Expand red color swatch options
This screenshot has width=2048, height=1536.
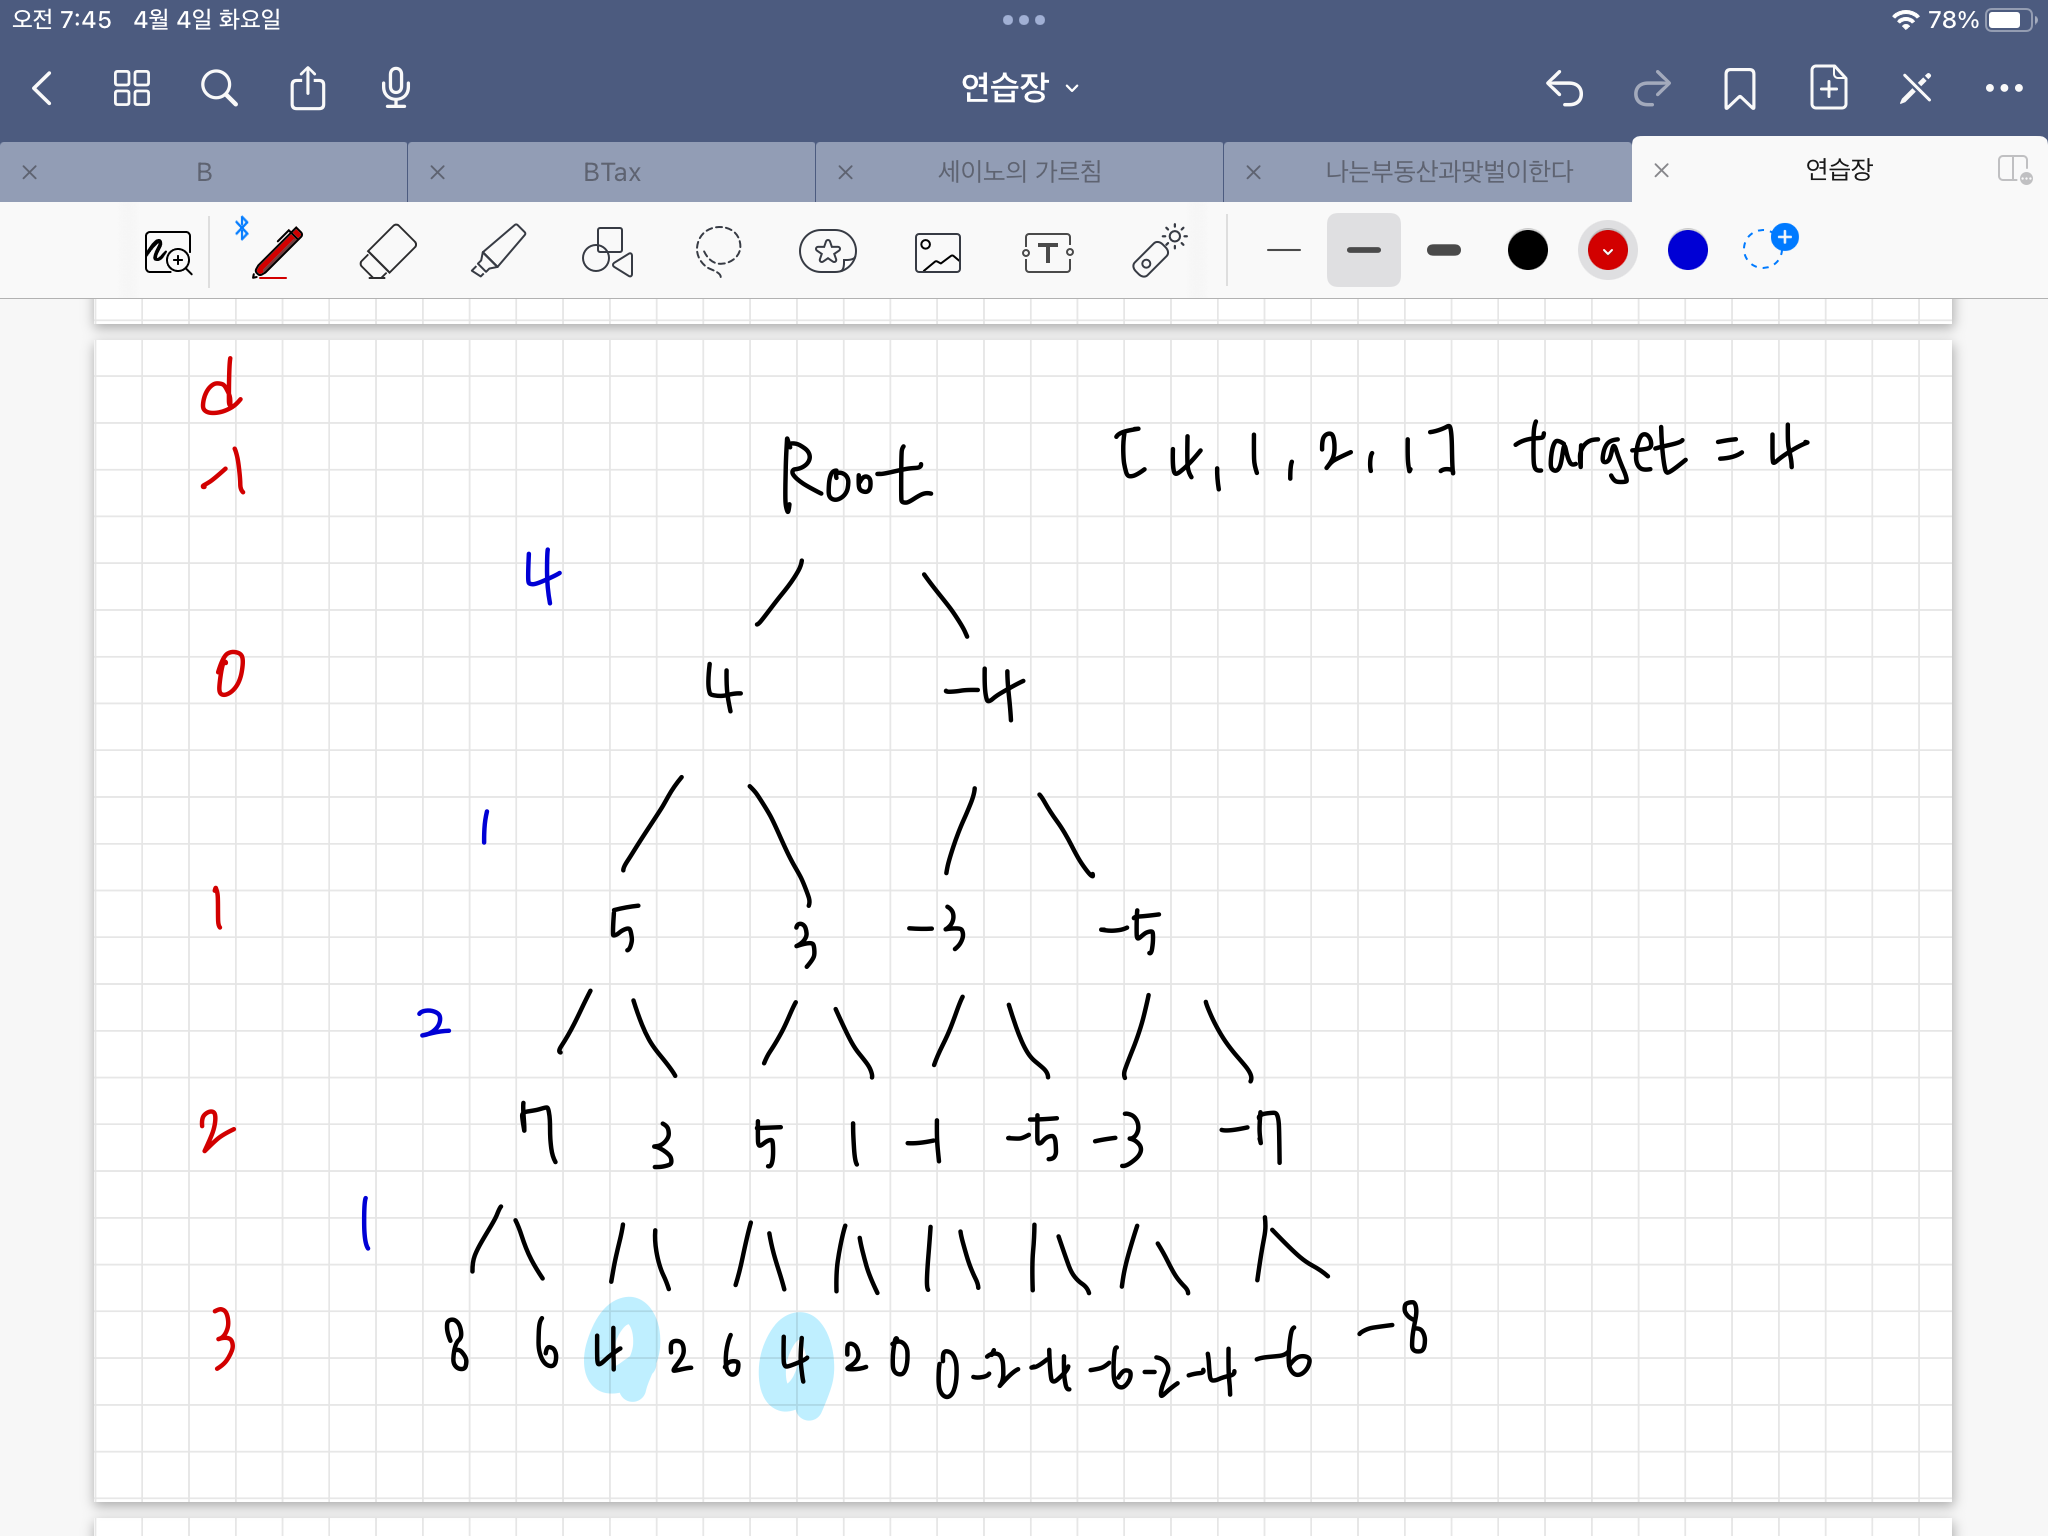coord(1607,250)
